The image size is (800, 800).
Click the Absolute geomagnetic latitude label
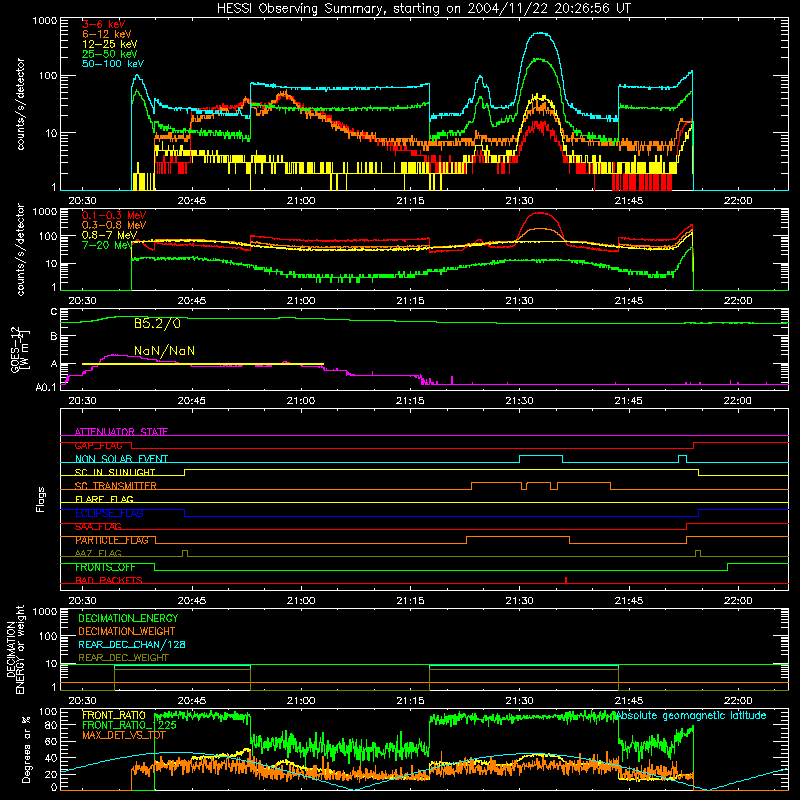[x=691, y=715]
